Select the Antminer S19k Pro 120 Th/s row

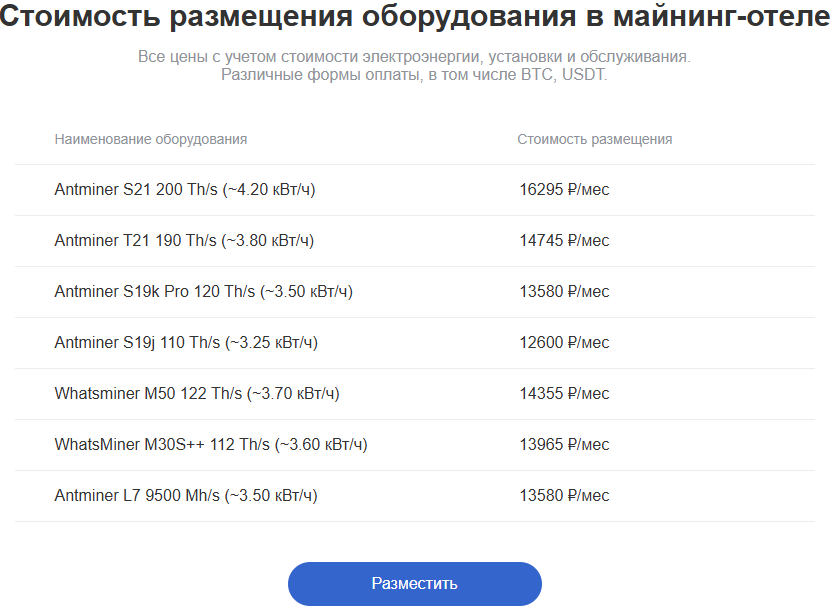click(x=415, y=292)
